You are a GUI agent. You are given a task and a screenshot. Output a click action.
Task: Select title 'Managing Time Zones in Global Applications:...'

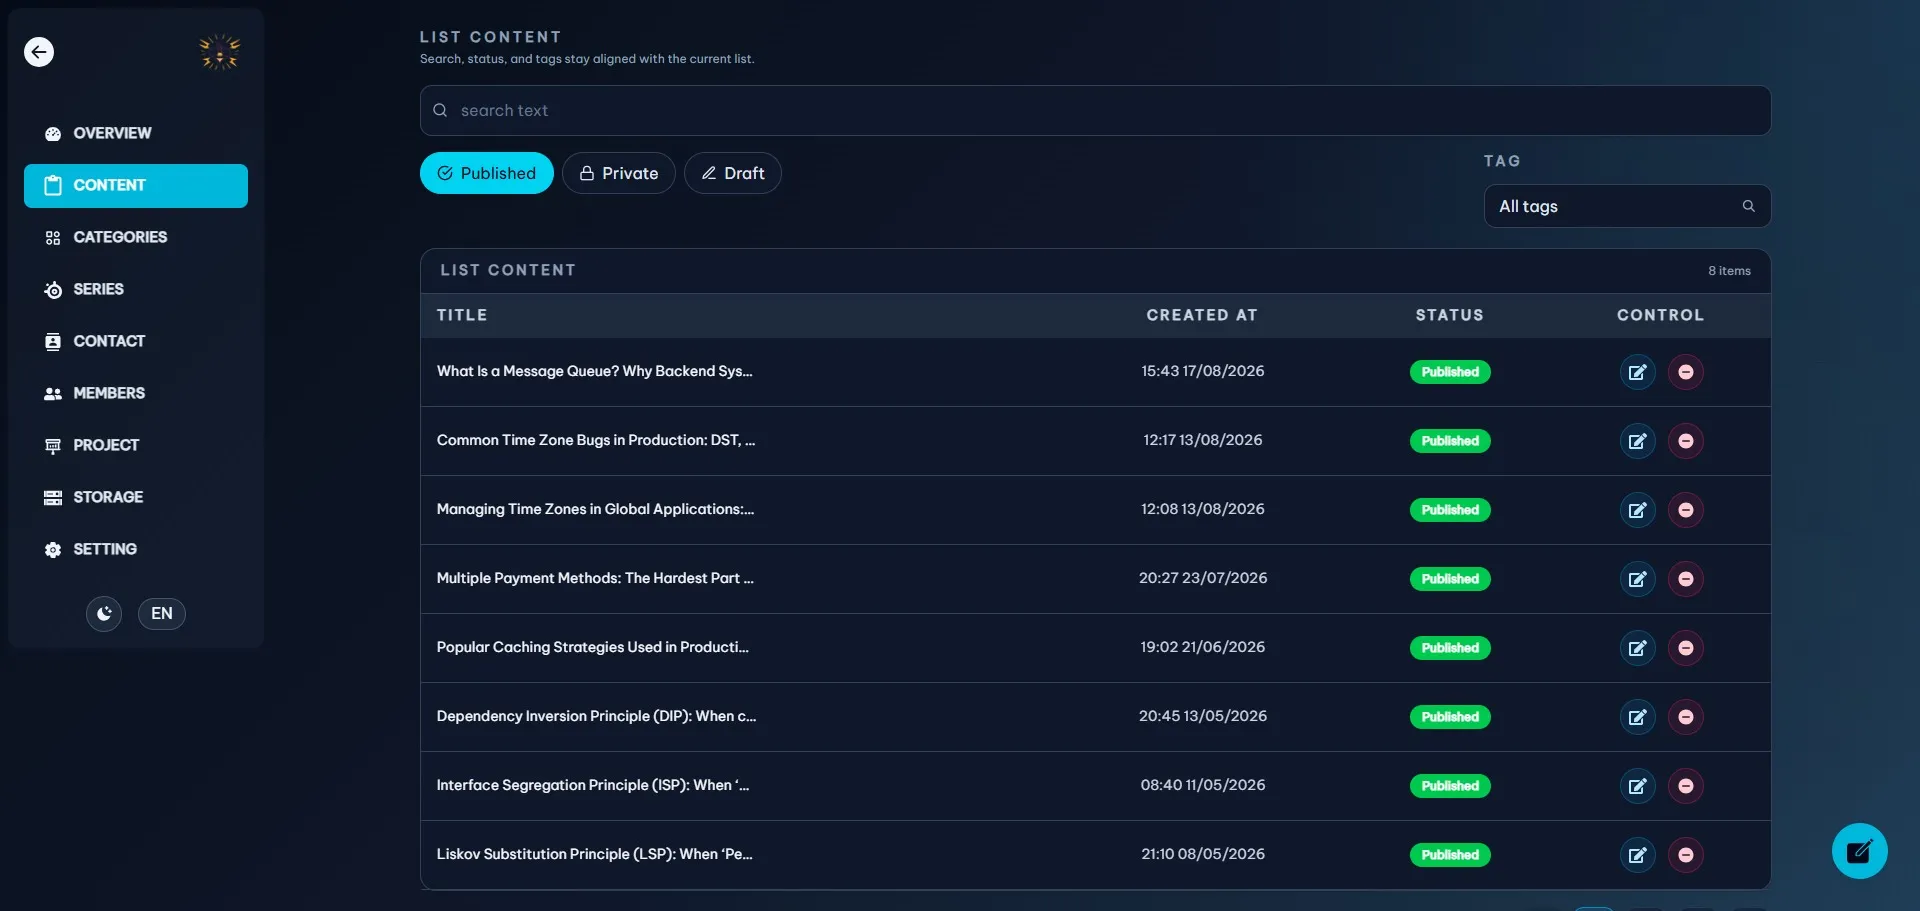coord(596,510)
